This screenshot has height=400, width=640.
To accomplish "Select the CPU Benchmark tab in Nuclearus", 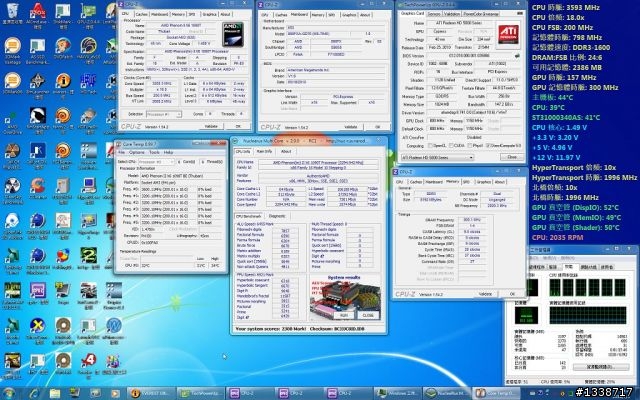I will (x=250, y=216).
